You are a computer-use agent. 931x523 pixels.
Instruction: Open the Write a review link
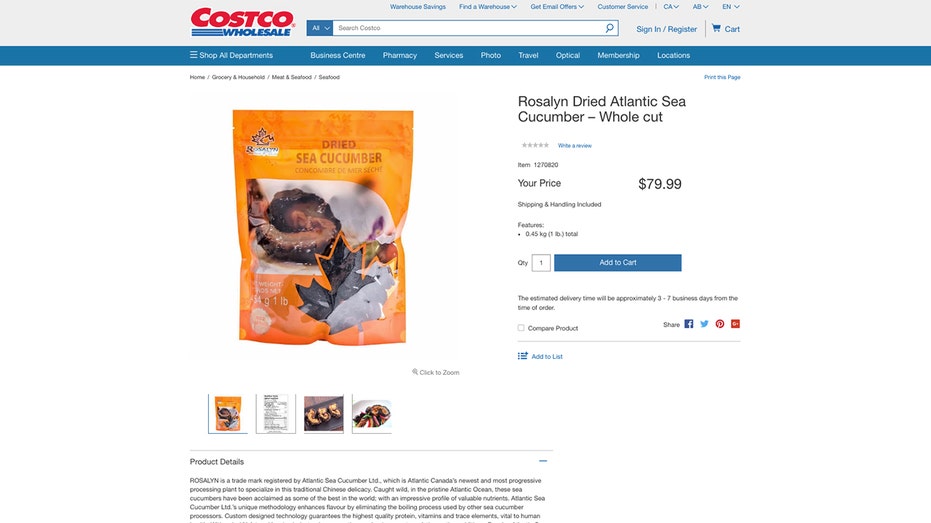(x=574, y=145)
